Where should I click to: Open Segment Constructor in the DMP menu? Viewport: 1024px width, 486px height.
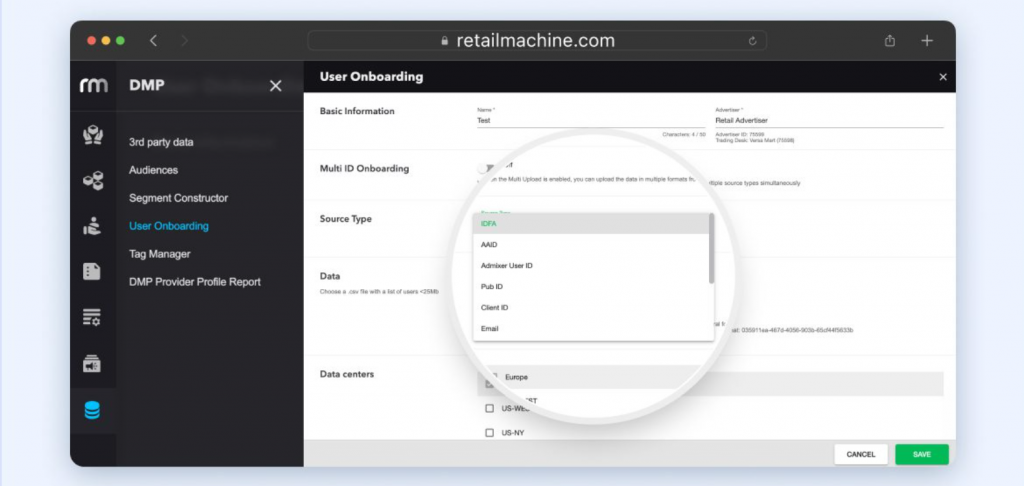click(178, 198)
